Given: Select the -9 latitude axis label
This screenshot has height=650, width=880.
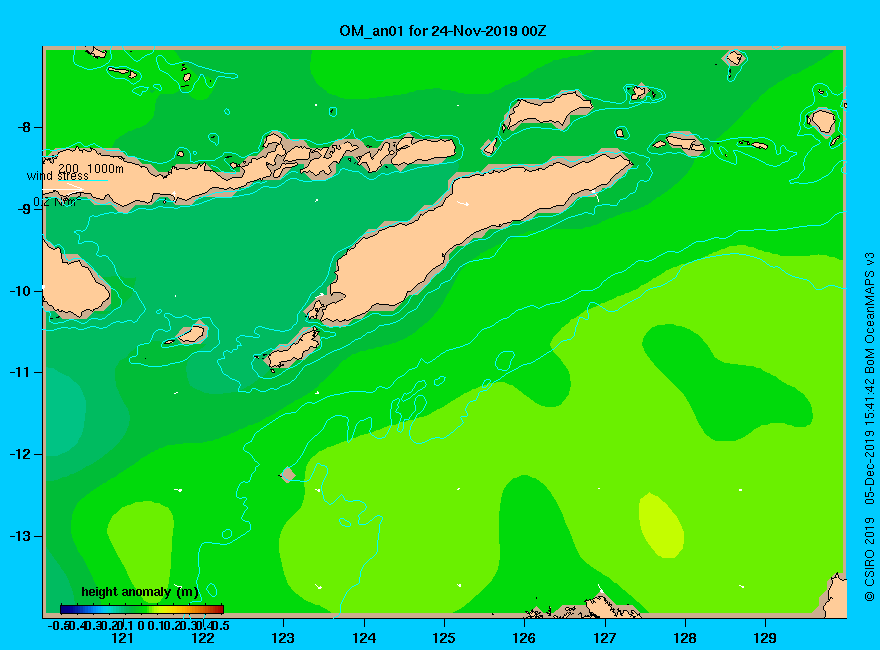Looking at the screenshot, I should [x=24, y=209].
